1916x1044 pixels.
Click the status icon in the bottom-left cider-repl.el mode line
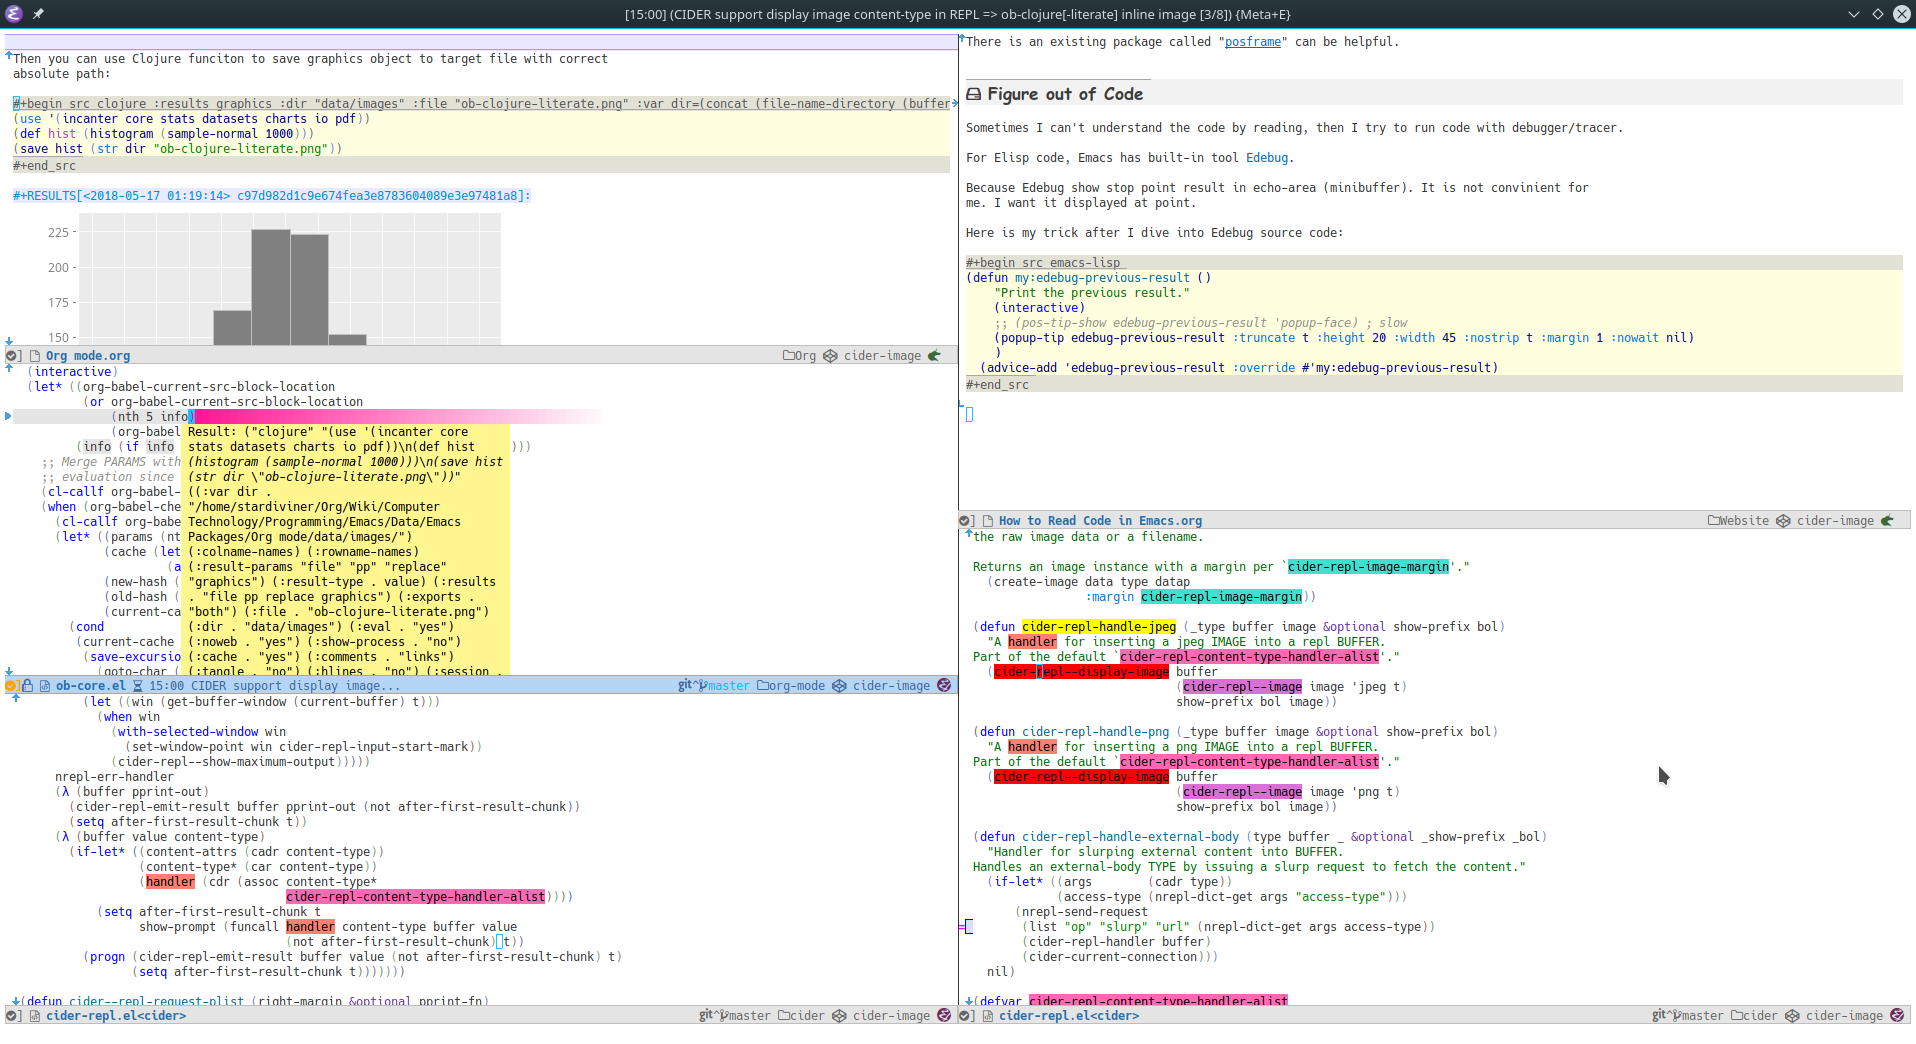point(12,1016)
